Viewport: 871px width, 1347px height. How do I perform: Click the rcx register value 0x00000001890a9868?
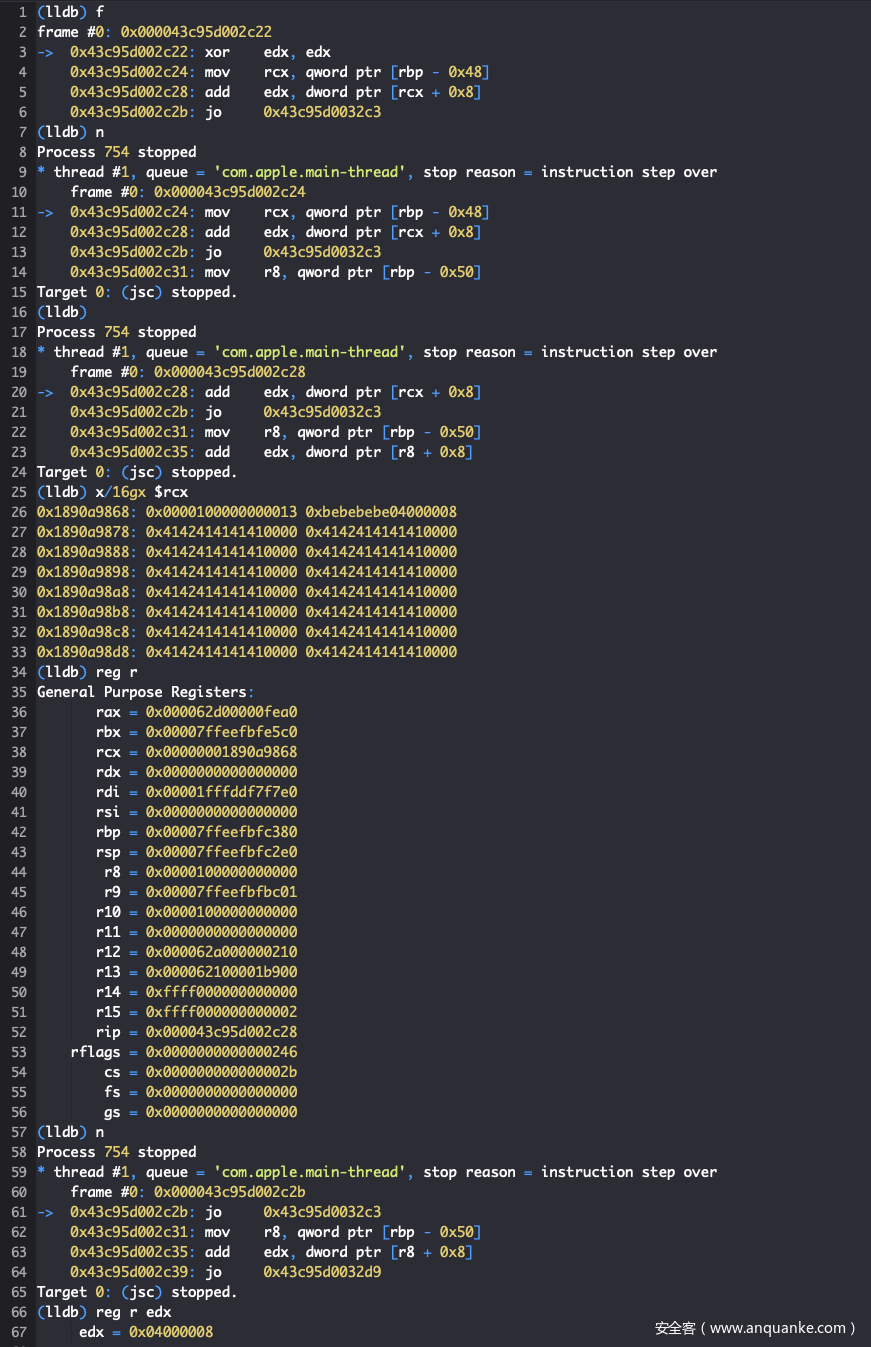click(221, 752)
